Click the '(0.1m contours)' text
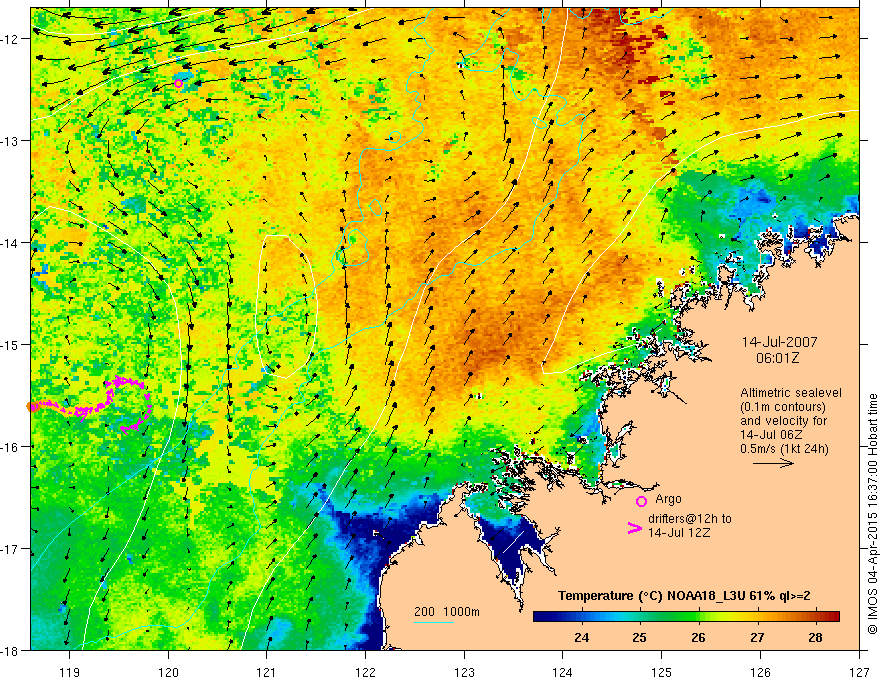This screenshot has width=880, height=680. click(x=783, y=407)
